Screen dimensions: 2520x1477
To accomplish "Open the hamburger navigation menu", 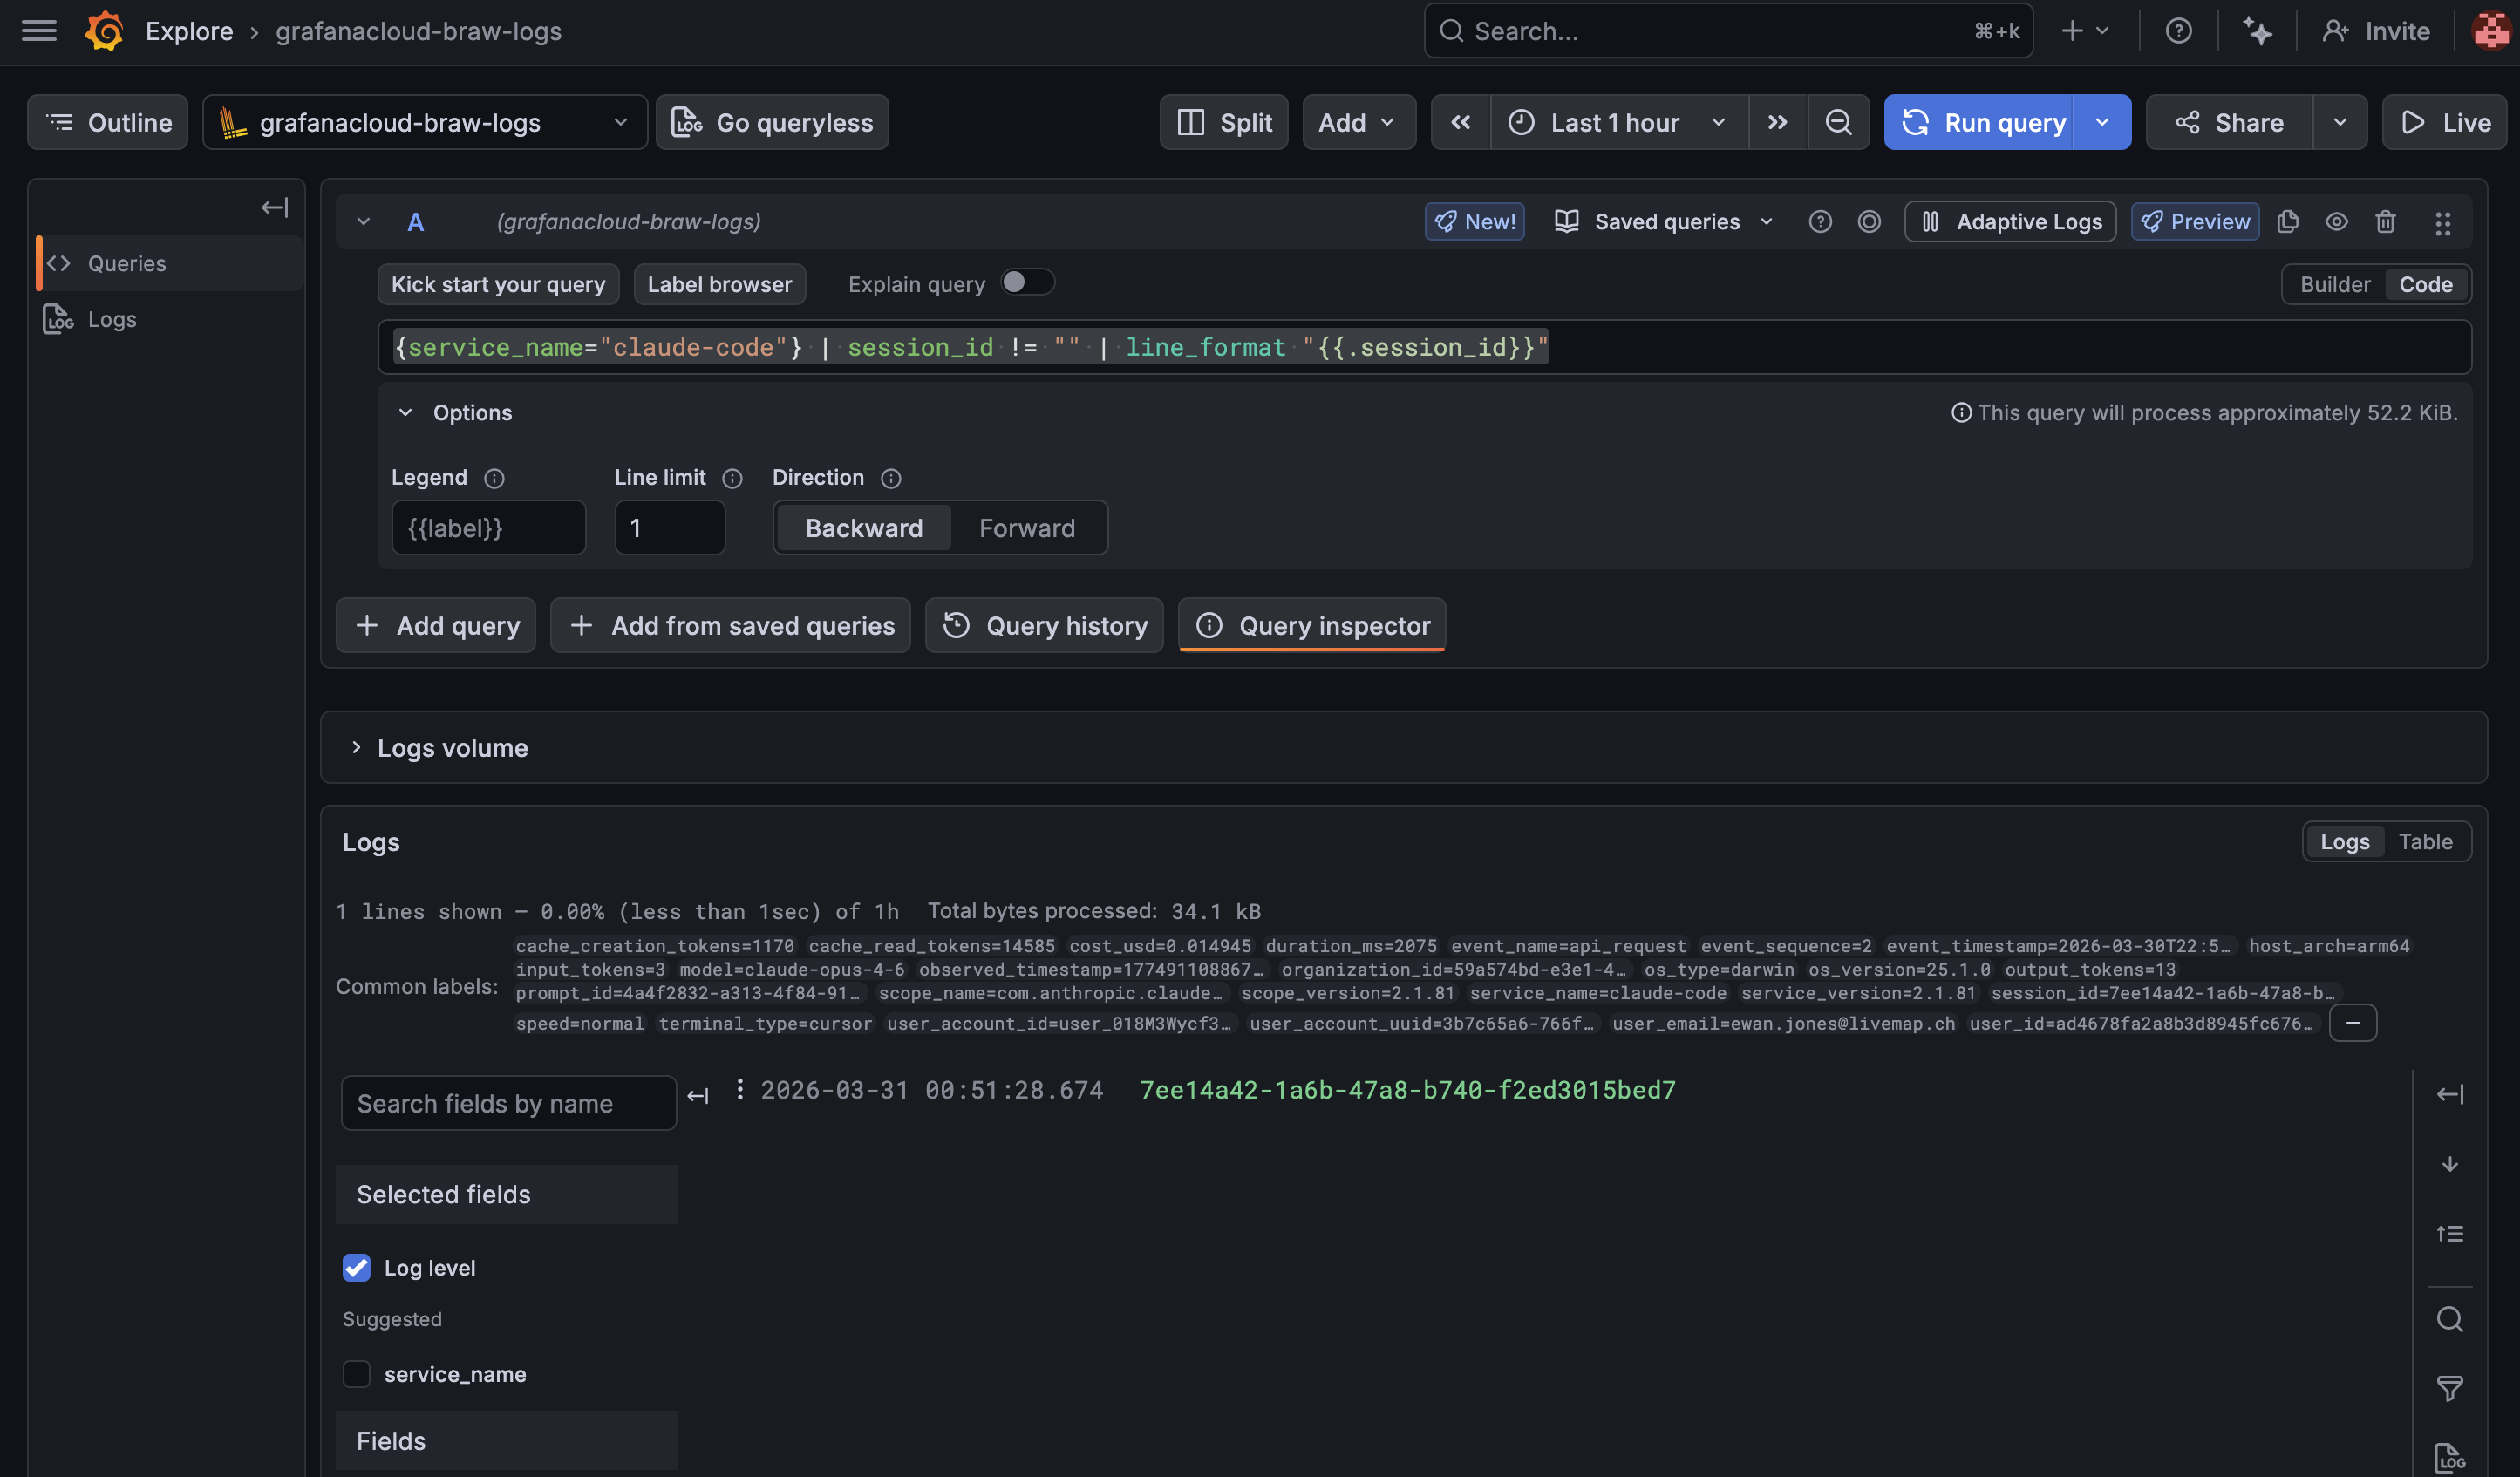I will point(39,30).
